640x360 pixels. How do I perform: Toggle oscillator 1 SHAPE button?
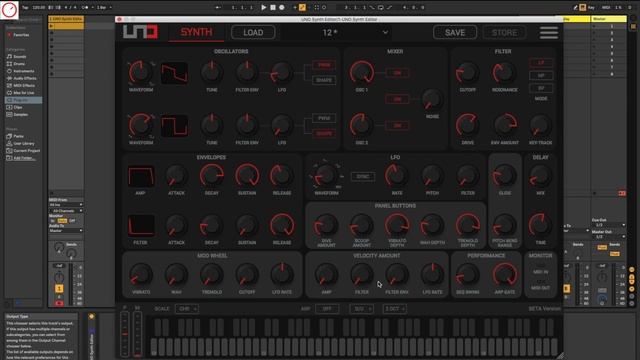[x=324, y=80]
